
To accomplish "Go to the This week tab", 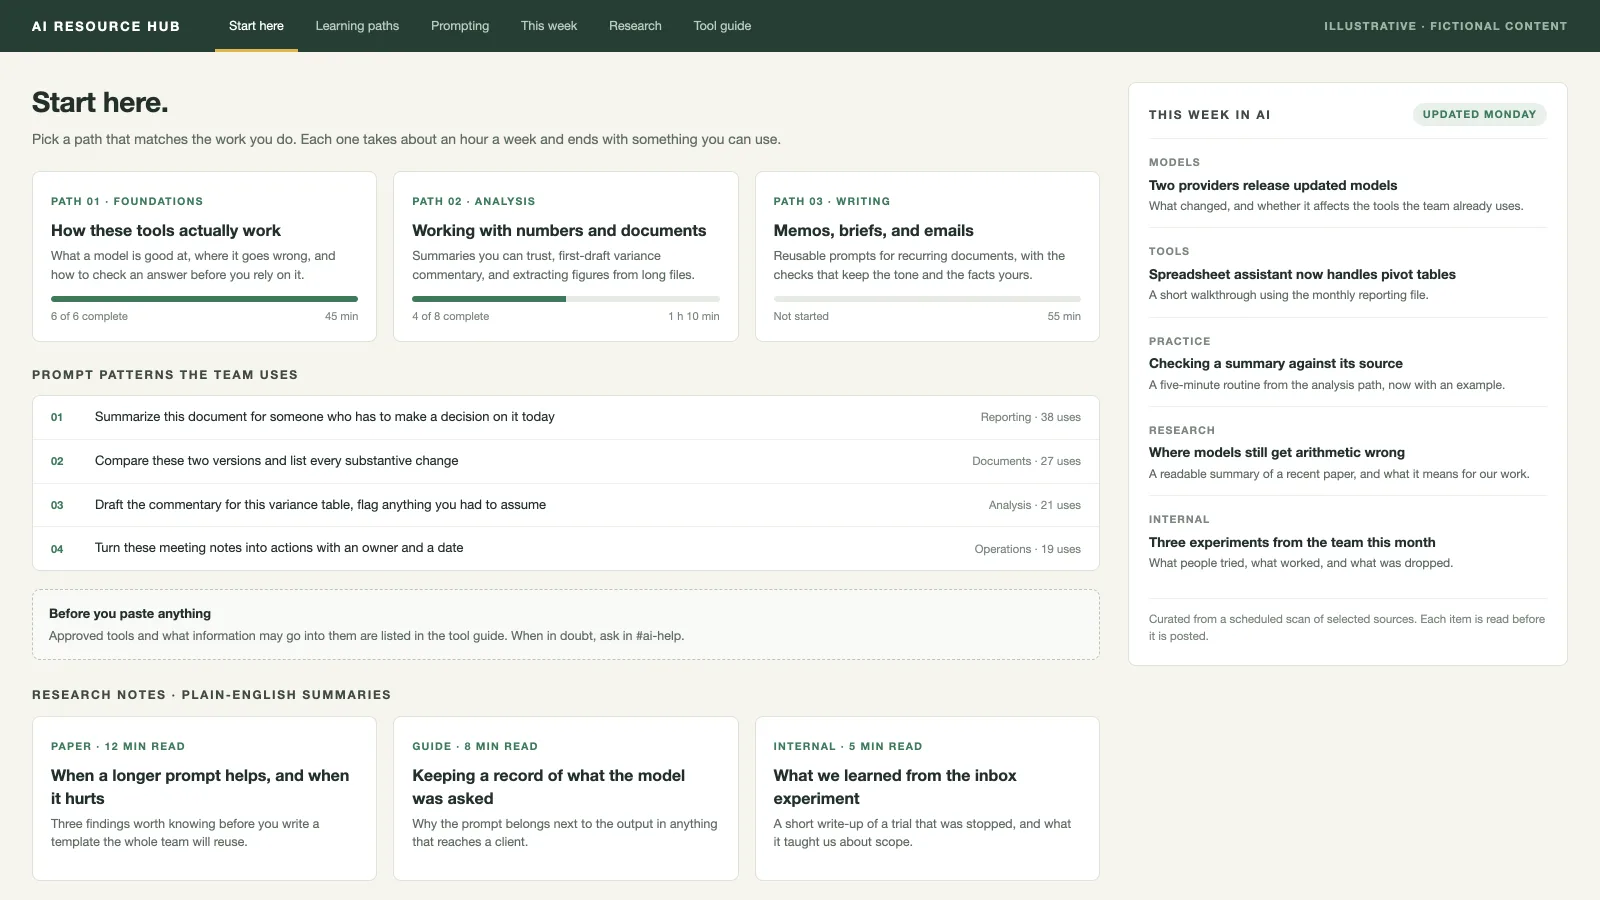I will click(549, 26).
